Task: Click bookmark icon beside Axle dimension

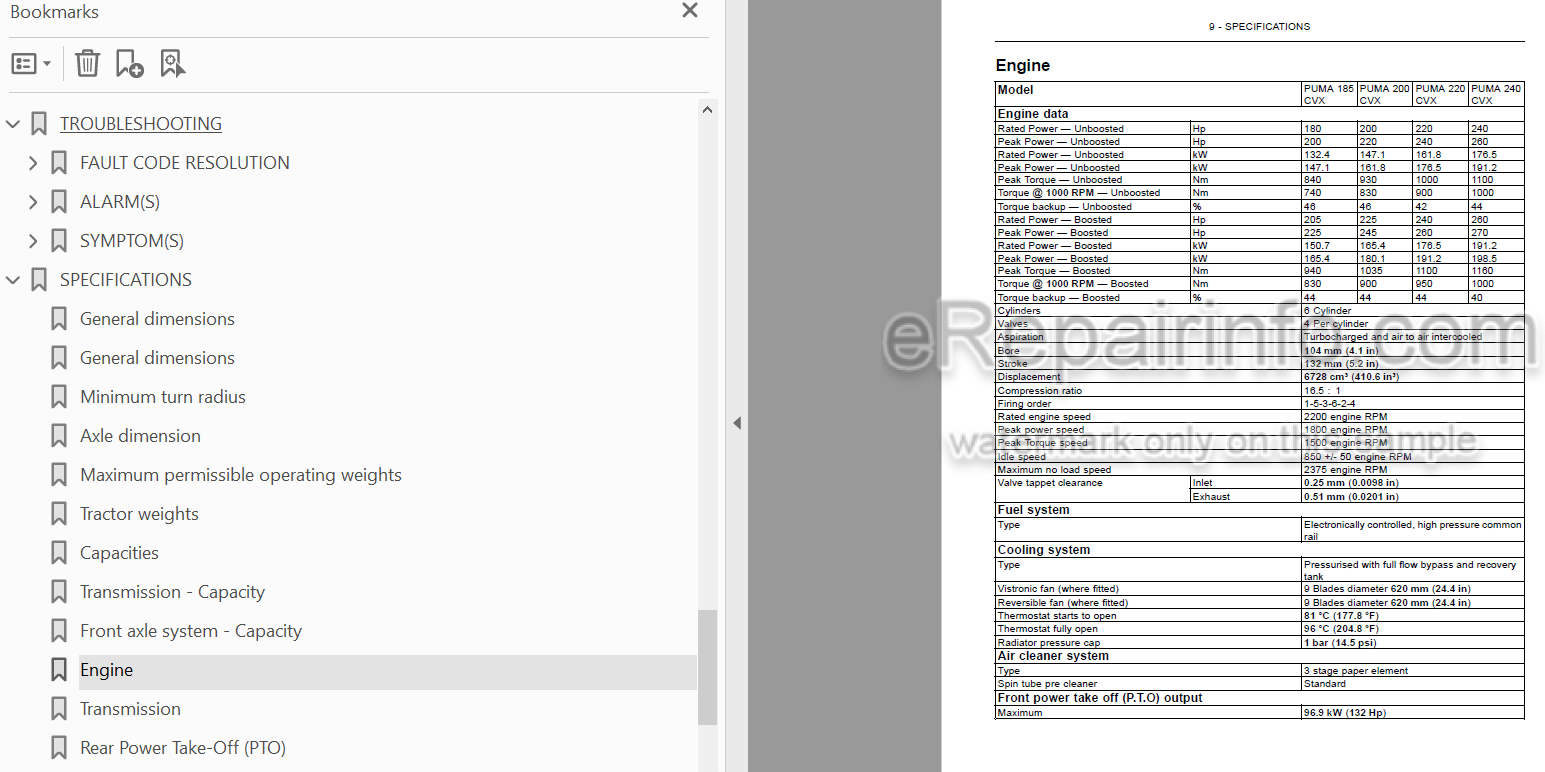Action: pyautogui.click(x=59, y=436)
